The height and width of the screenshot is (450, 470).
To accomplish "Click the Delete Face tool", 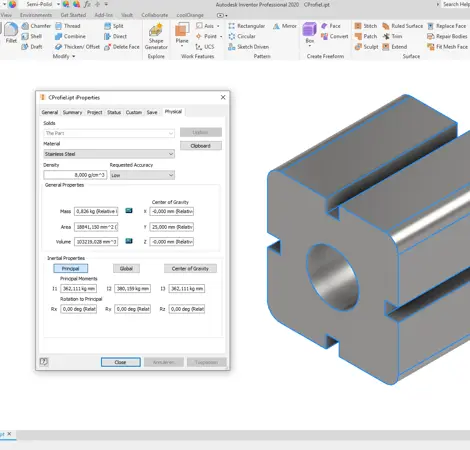I will click(x=122, y=47).
